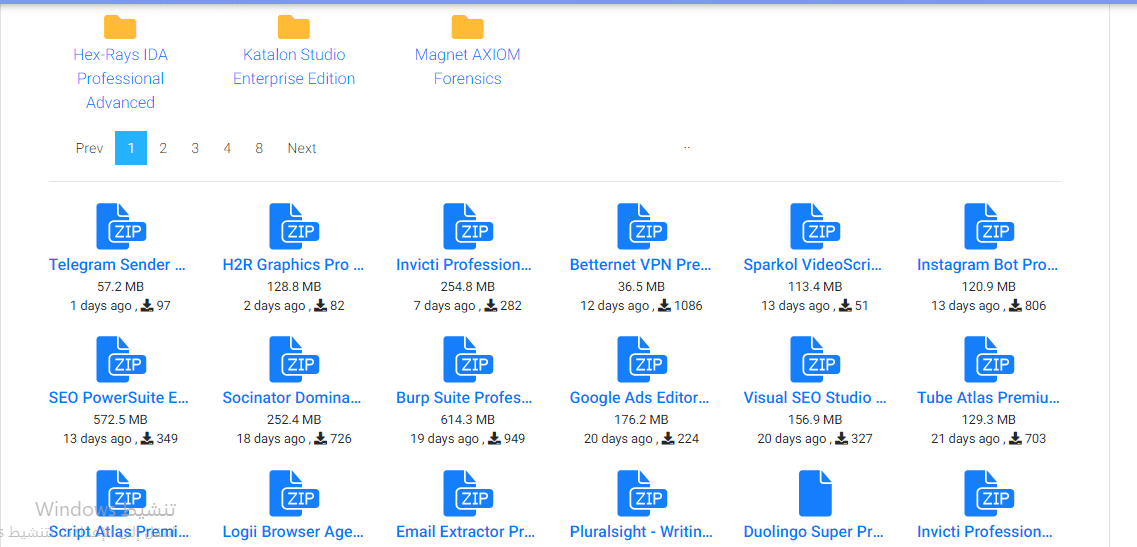The image size is (1137, 547).
Task: Open the Katalon Studio folder icon
Action: click(x=294, y=27)
